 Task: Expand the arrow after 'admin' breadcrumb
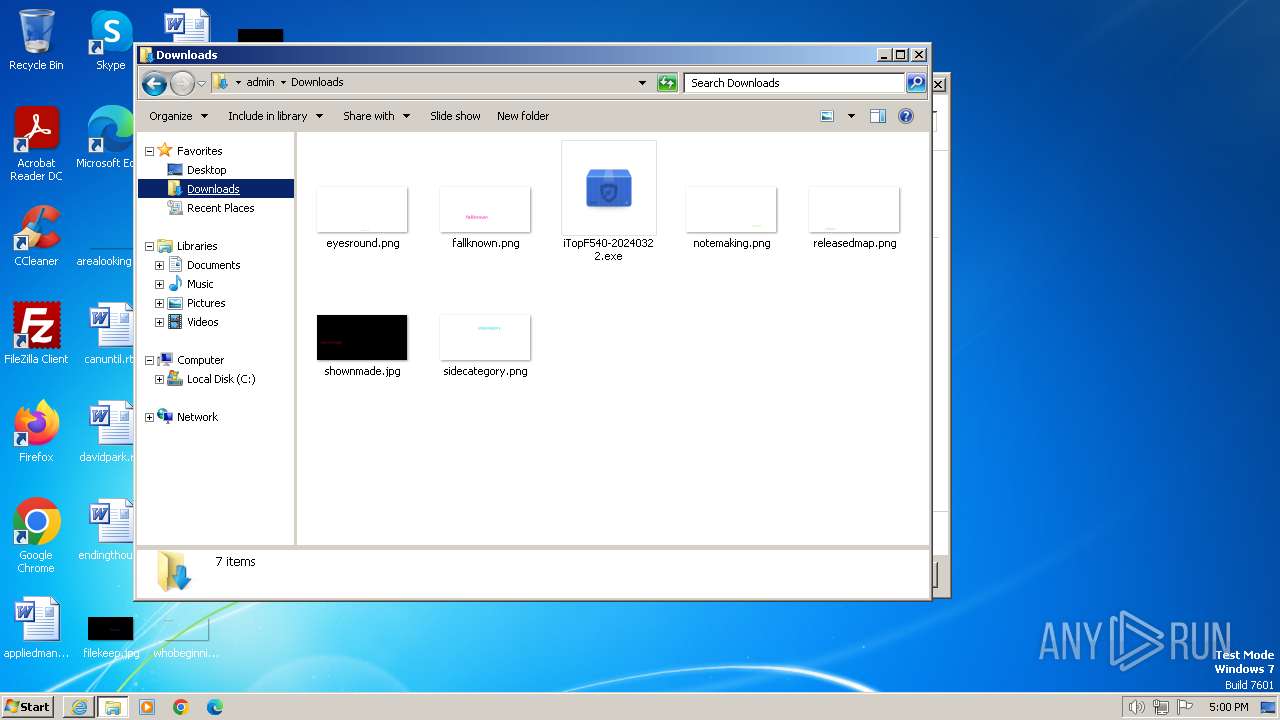pyautogui.click(x=283, y=82)
